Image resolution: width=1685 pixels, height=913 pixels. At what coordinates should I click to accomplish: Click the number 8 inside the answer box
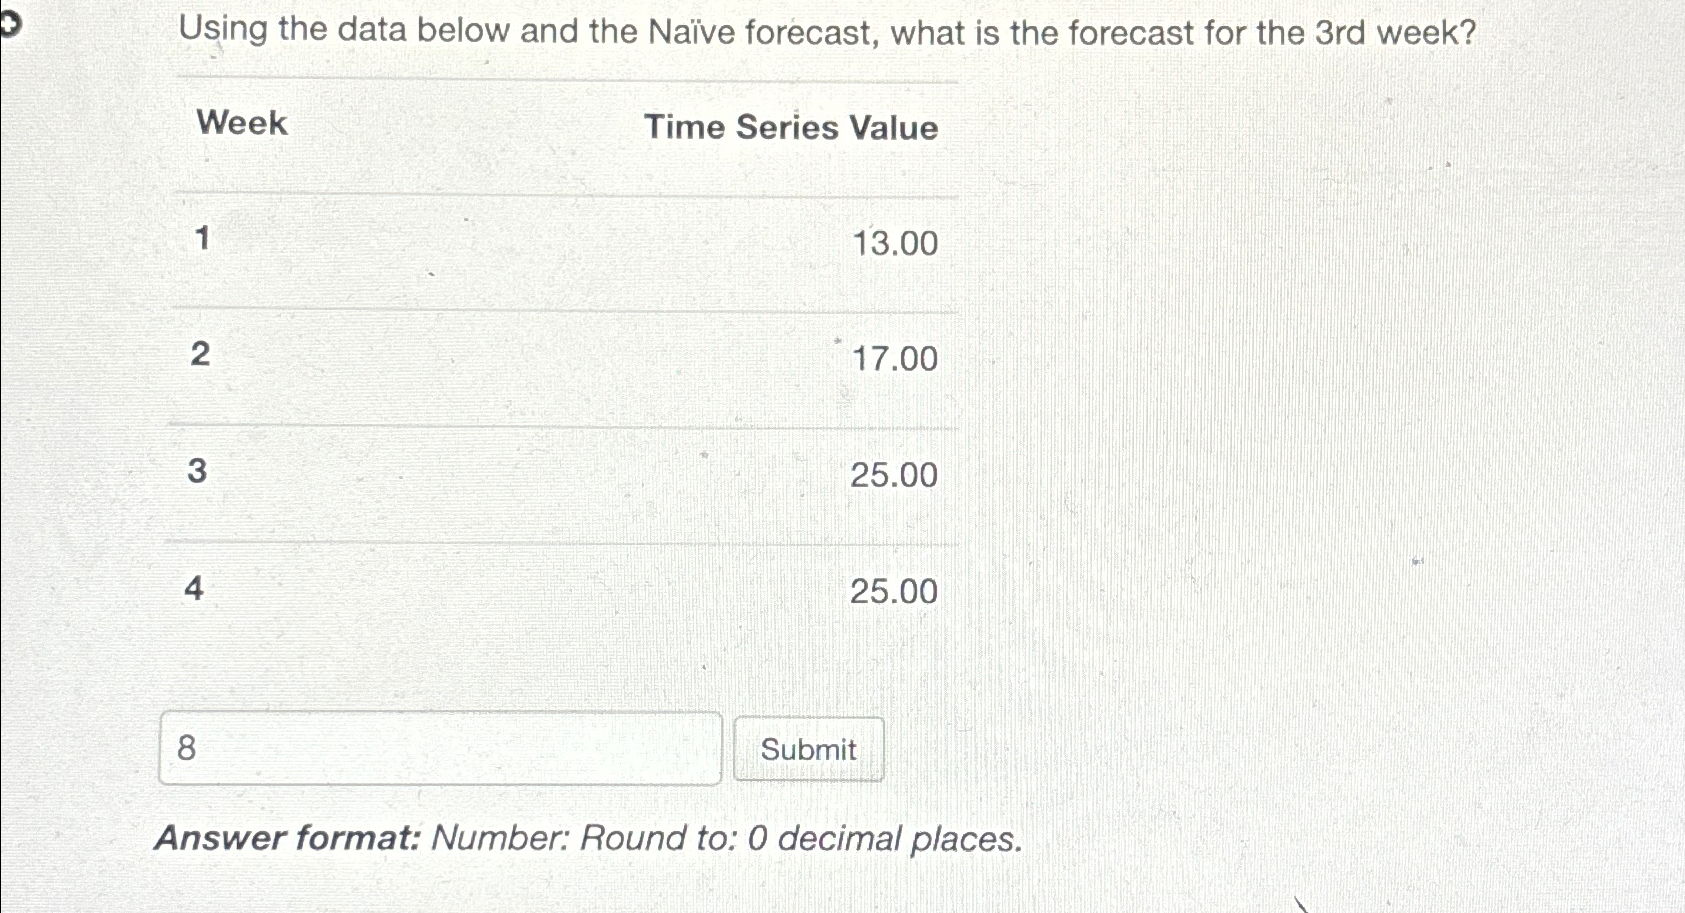tap(184, 749)
